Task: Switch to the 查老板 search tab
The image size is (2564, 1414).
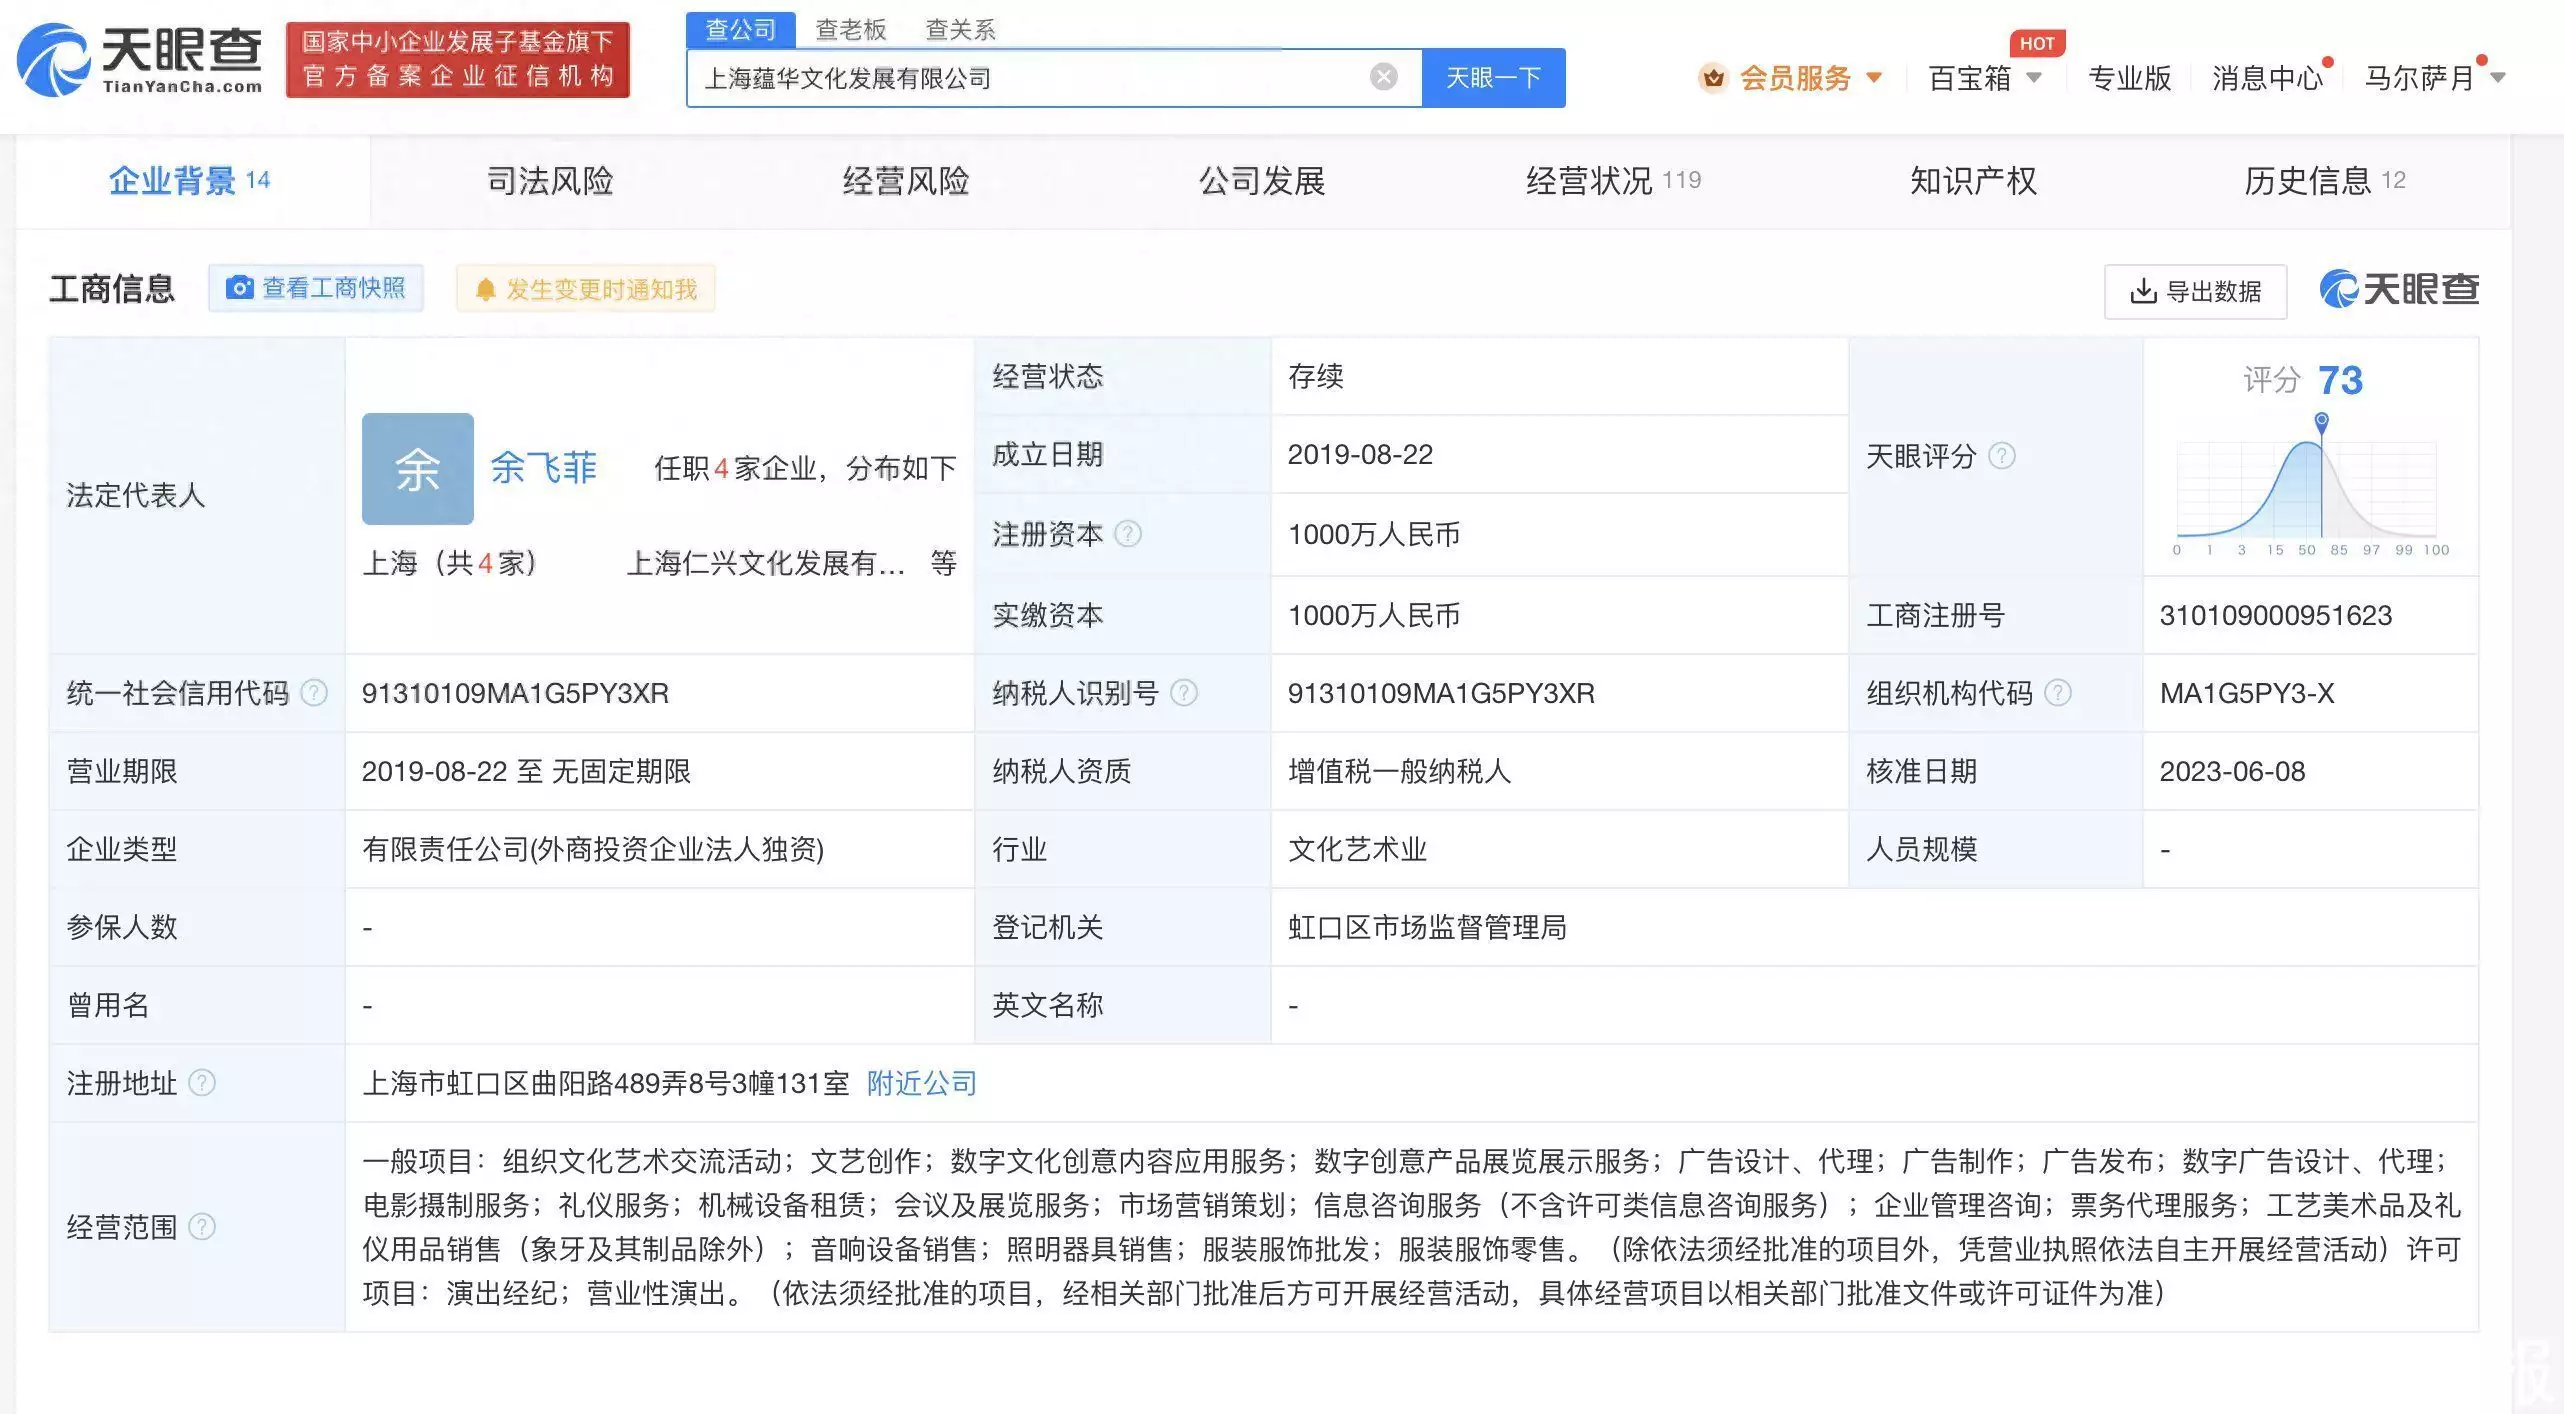Action: (851, 29)
